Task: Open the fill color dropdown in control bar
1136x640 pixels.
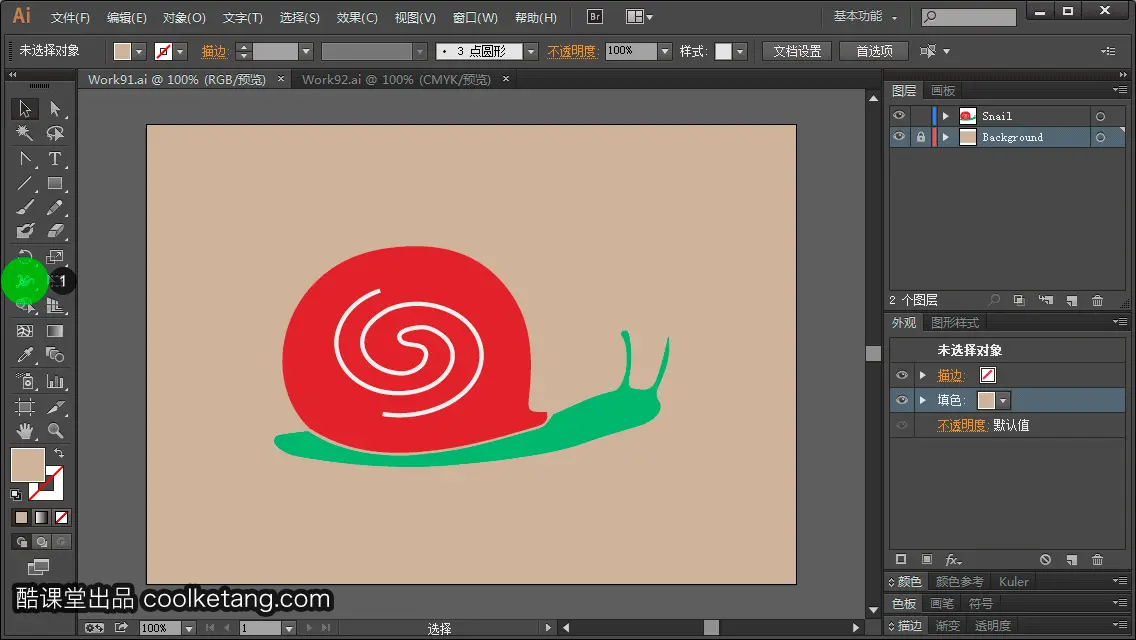Action: coord(139,51)
